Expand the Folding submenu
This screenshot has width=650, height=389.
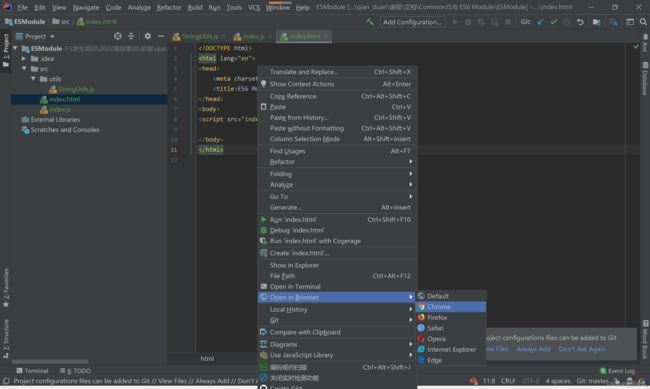coord(337,174)
